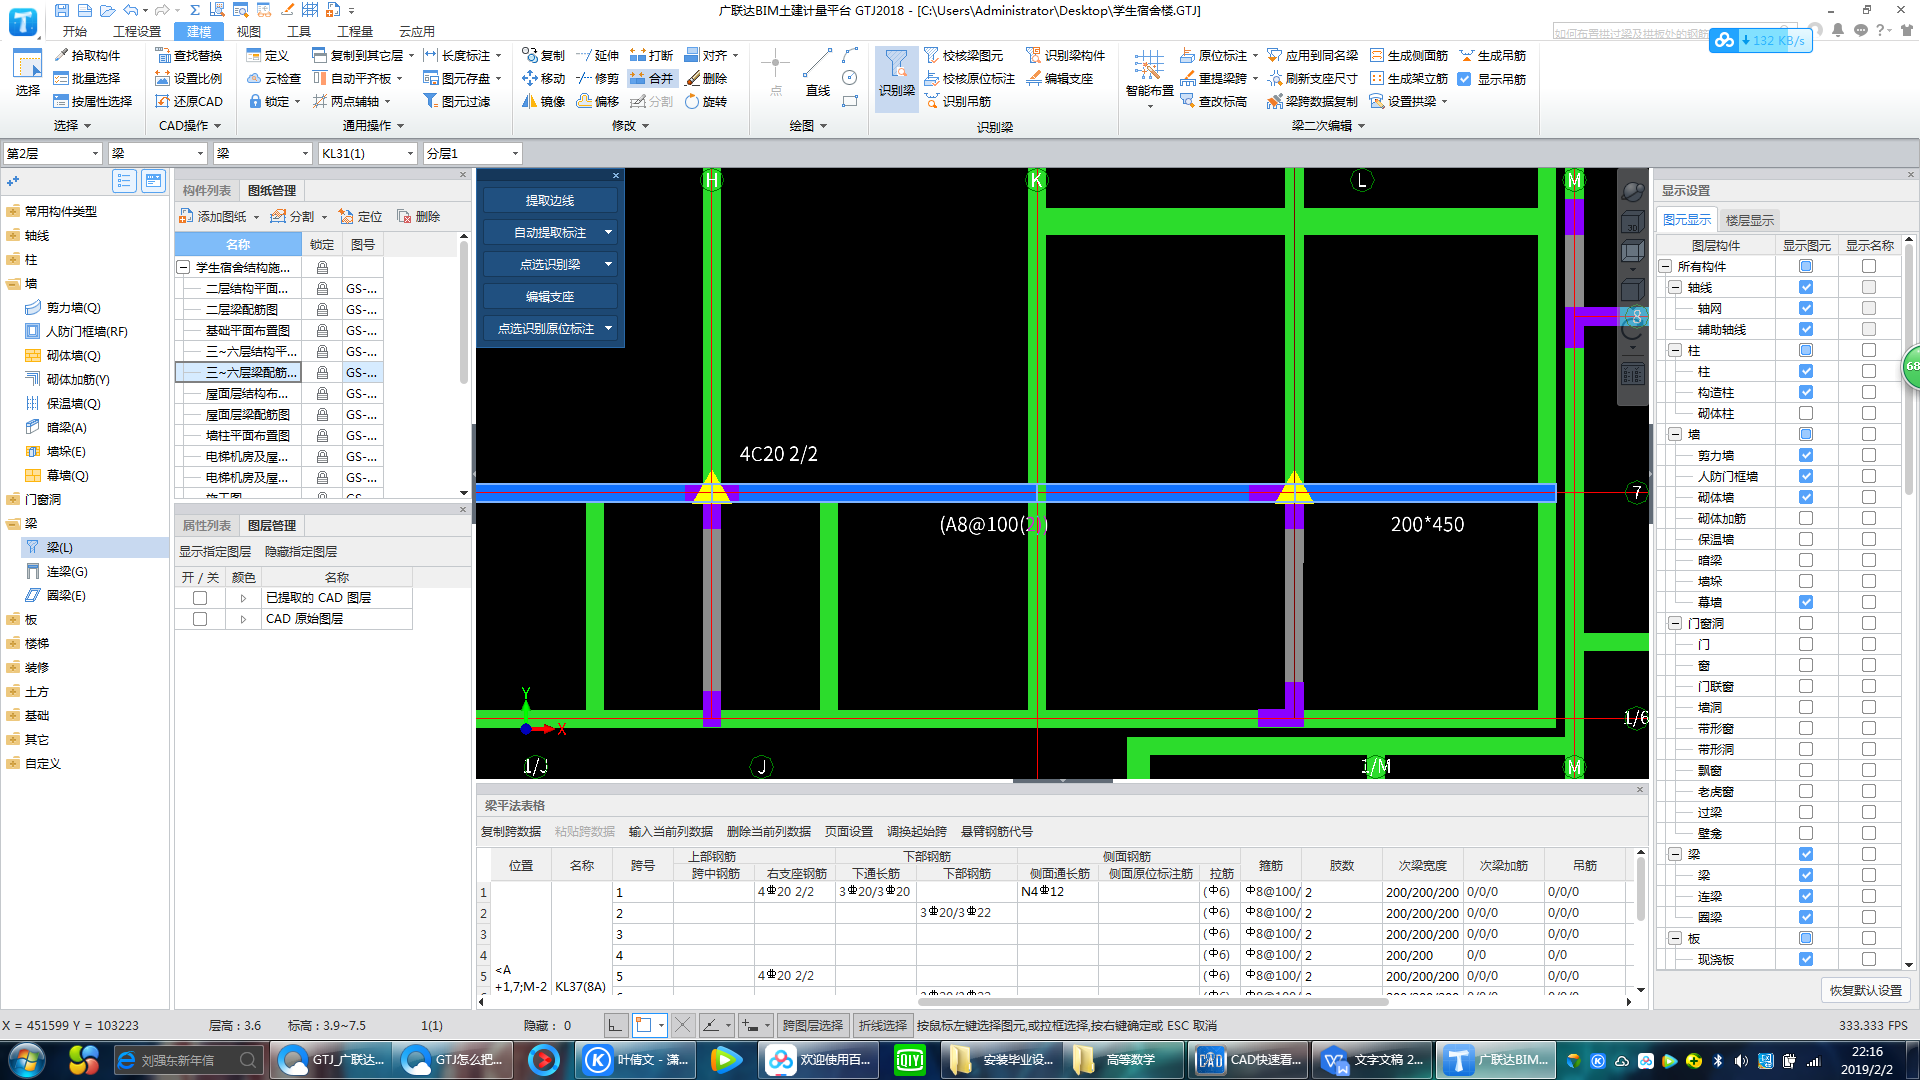1920x1080 pixels.
Task: Click the 打断 break tool
Action: click(651, 55)
